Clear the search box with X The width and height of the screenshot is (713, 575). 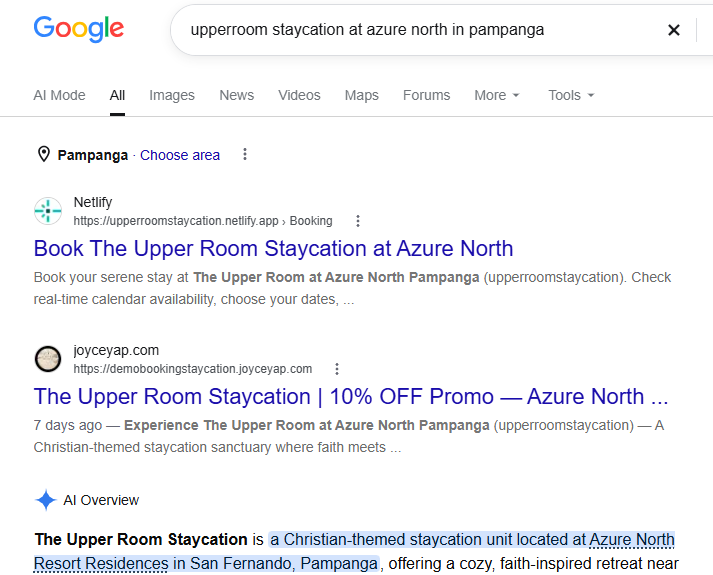point(673,30)
